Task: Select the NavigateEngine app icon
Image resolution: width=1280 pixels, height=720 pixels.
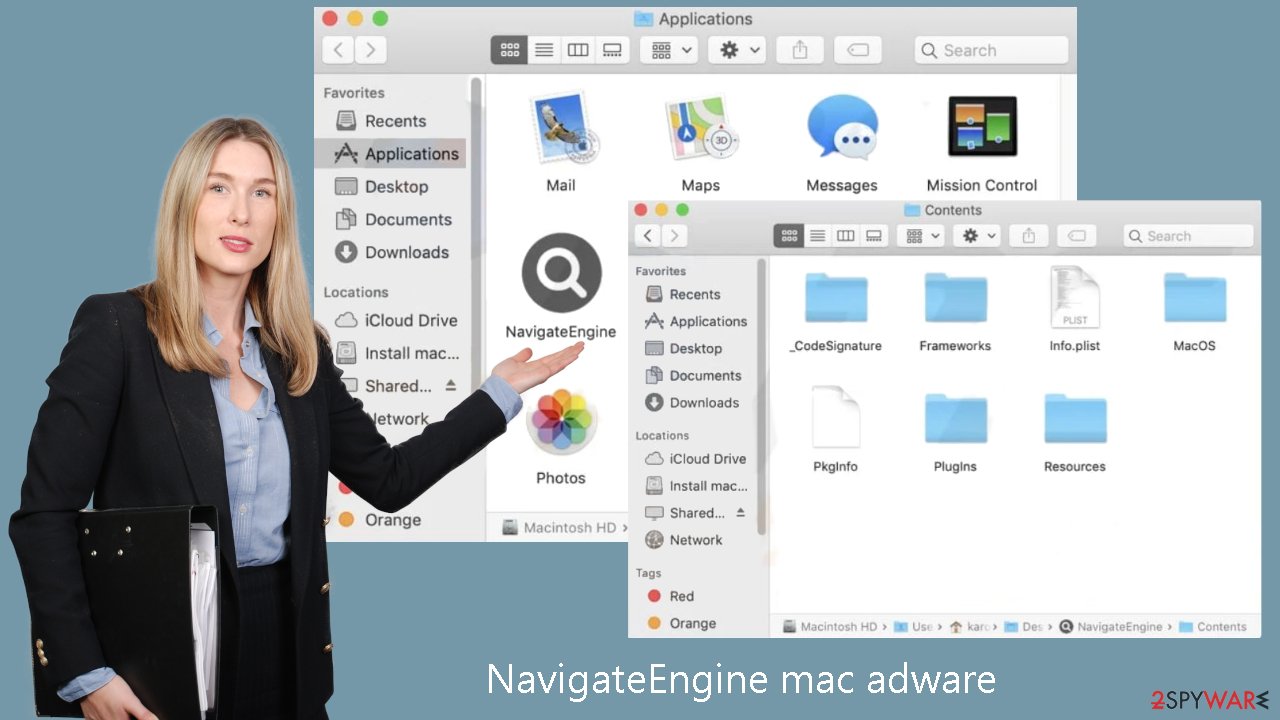Action: point(561,273)
